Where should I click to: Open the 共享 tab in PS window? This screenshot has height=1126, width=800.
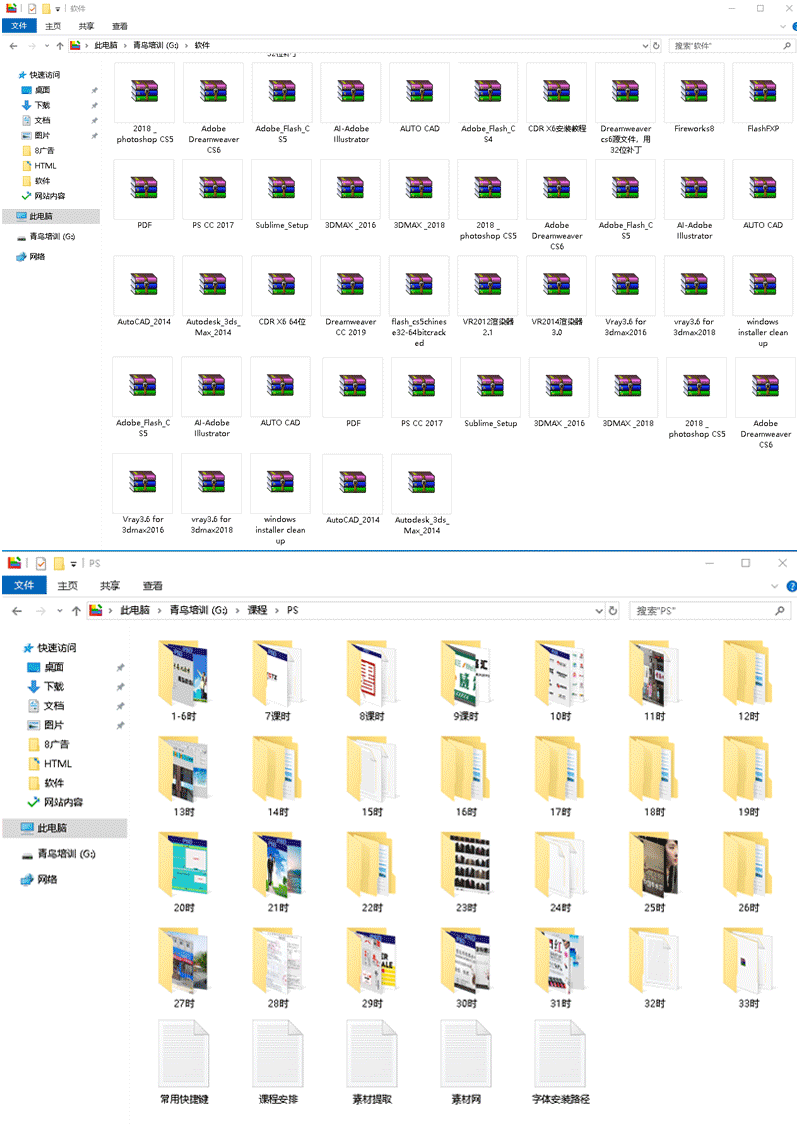[110, 586]
